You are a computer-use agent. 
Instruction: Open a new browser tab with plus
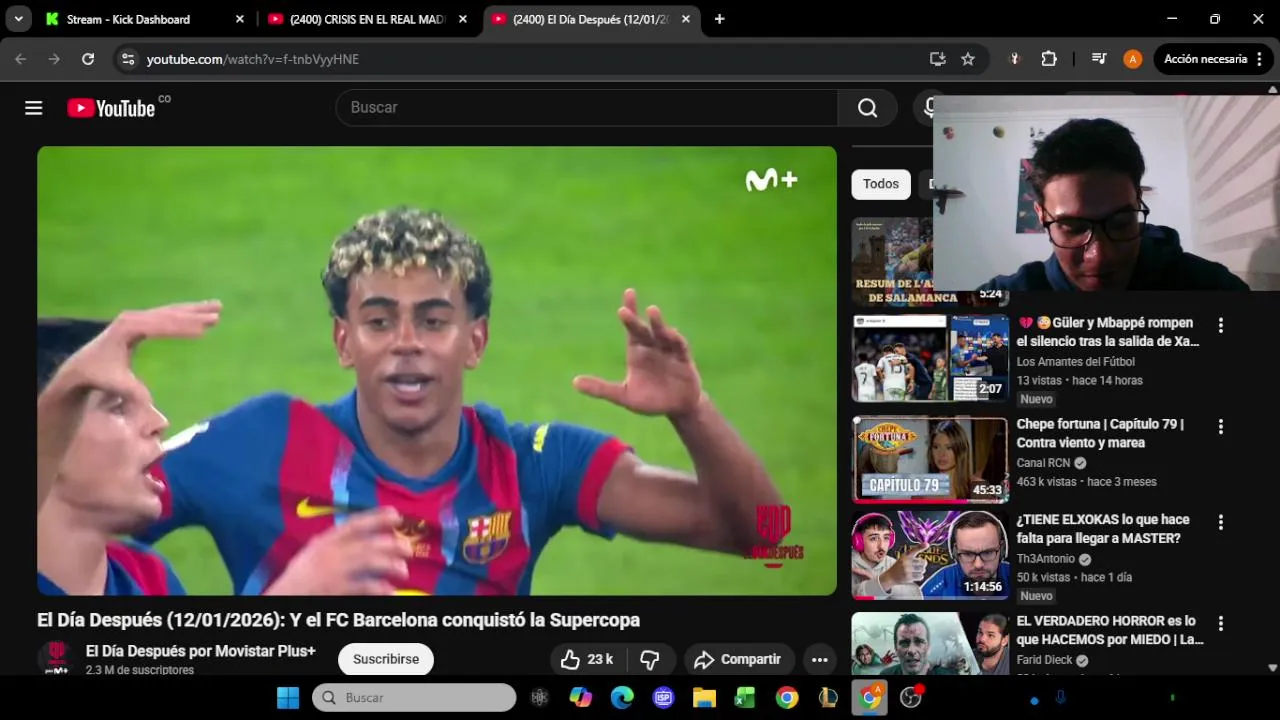(719, 19)
